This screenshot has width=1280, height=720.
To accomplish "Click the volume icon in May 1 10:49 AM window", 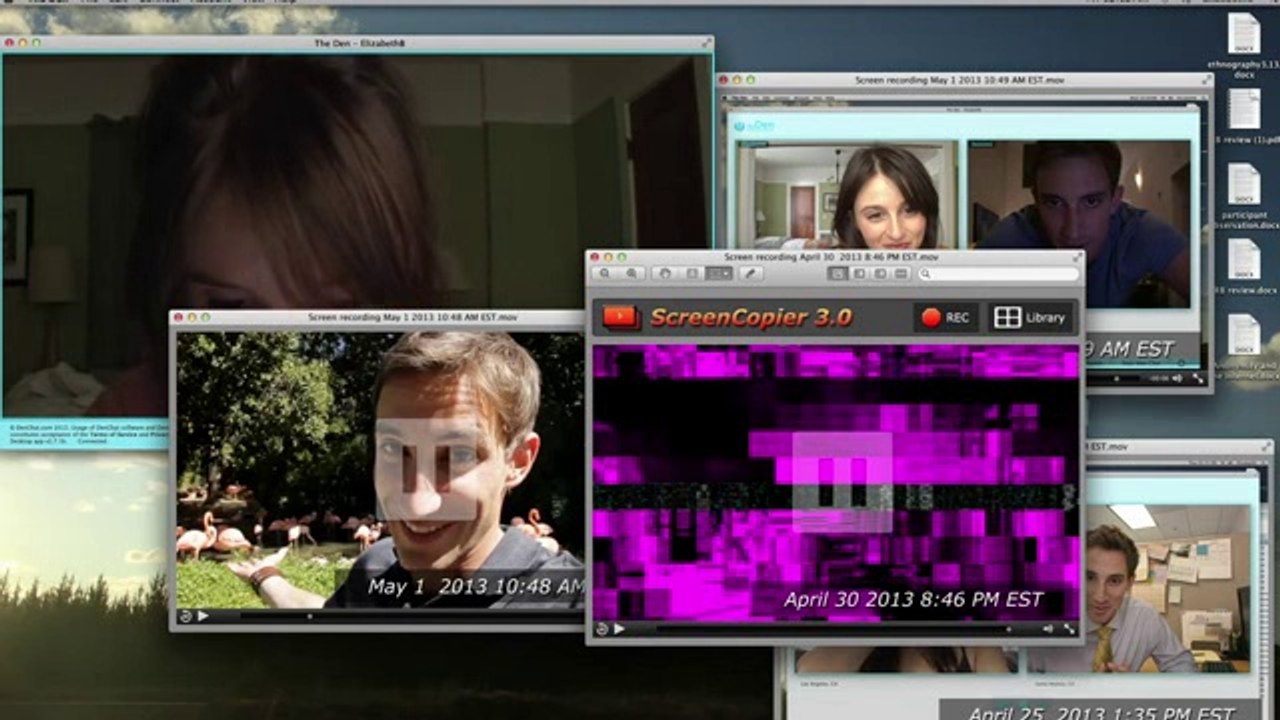I will coord(1177,378).
